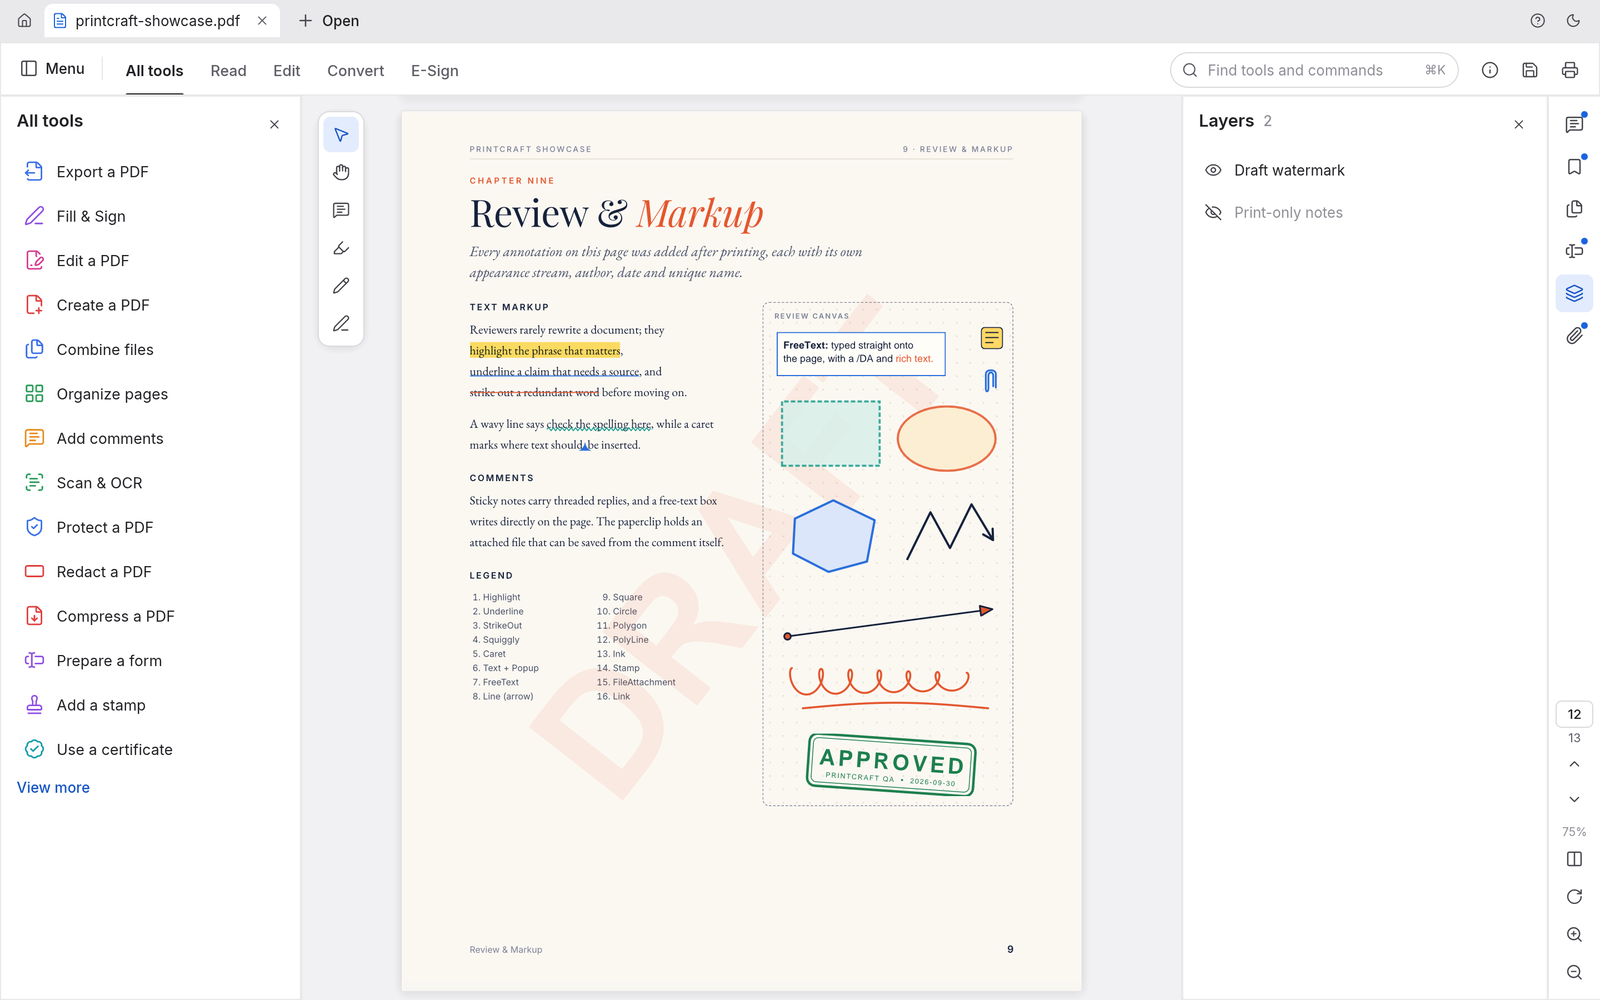This screenshot has width=1600, height=1000.
Task: Hide the Draft watermark layer
Action: 1213,171
